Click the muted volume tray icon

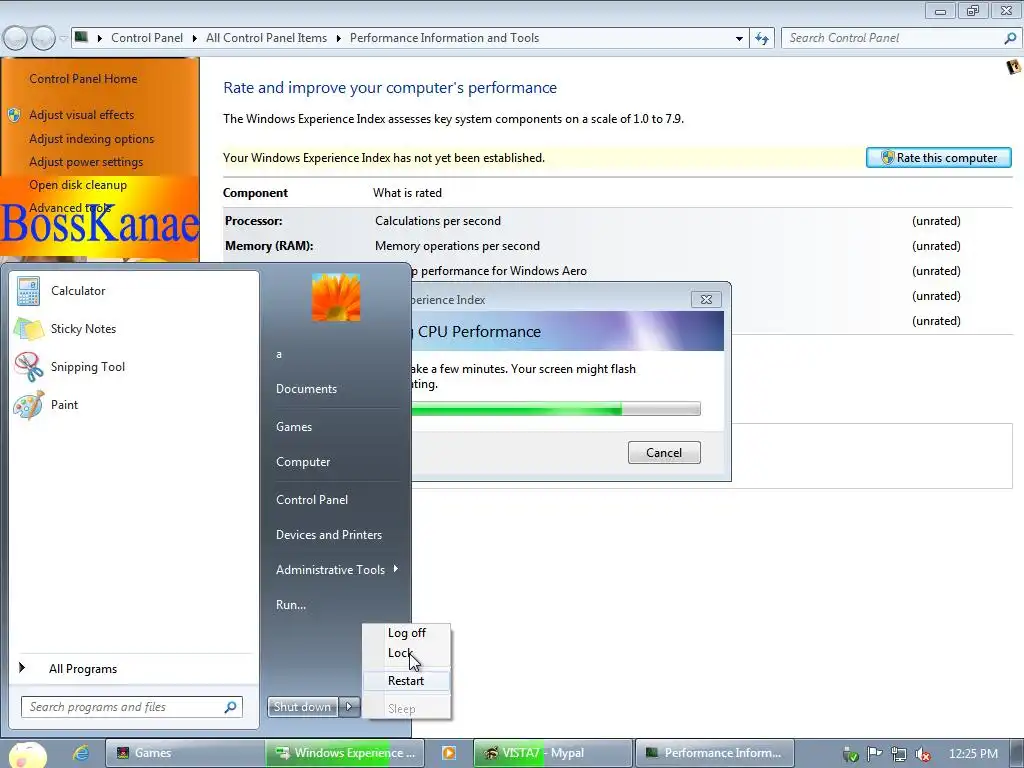point(923,754)
